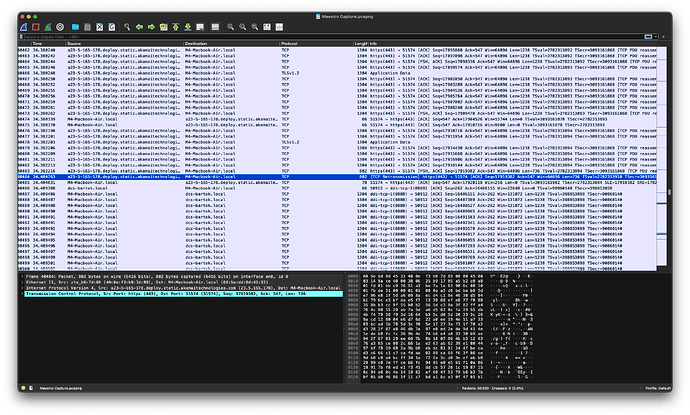Jump to the last packet using down arrow icon
The width and height of the screenshot is (690, 415).
187,27
